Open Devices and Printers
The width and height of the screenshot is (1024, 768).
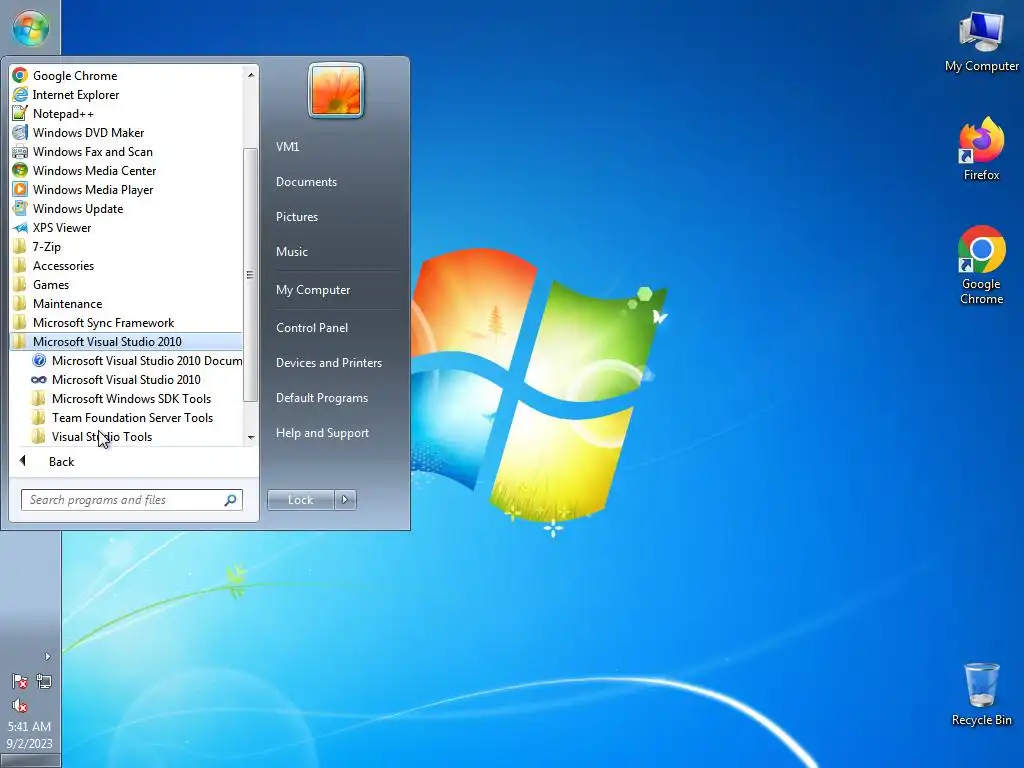pyautogui.click(x=328, y=362)
